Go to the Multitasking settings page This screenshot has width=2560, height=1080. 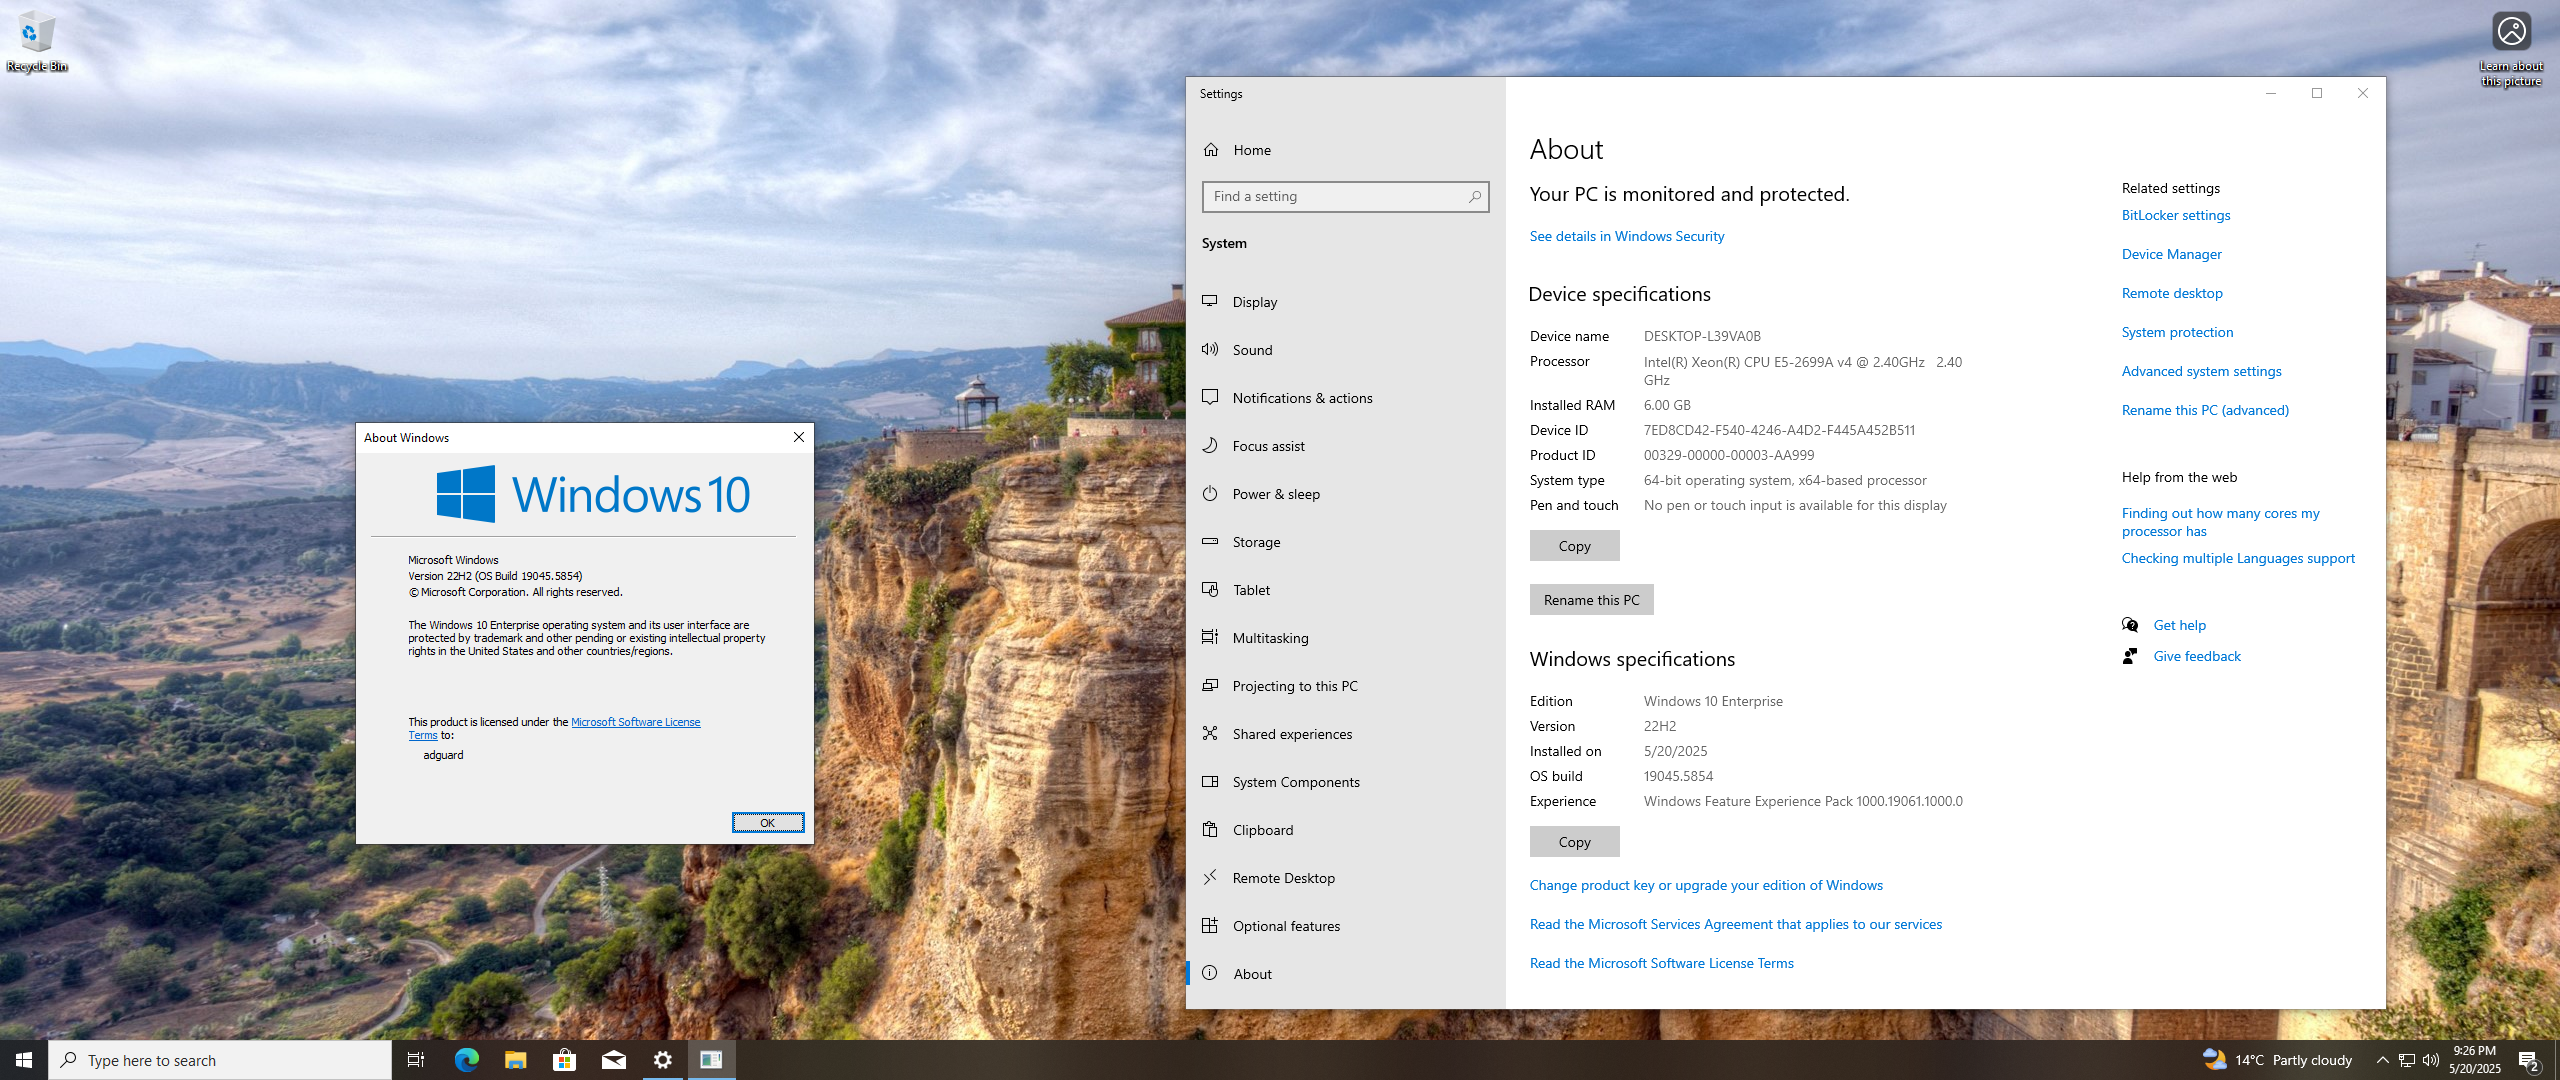pyautogui.click(x=1270, y=638)
